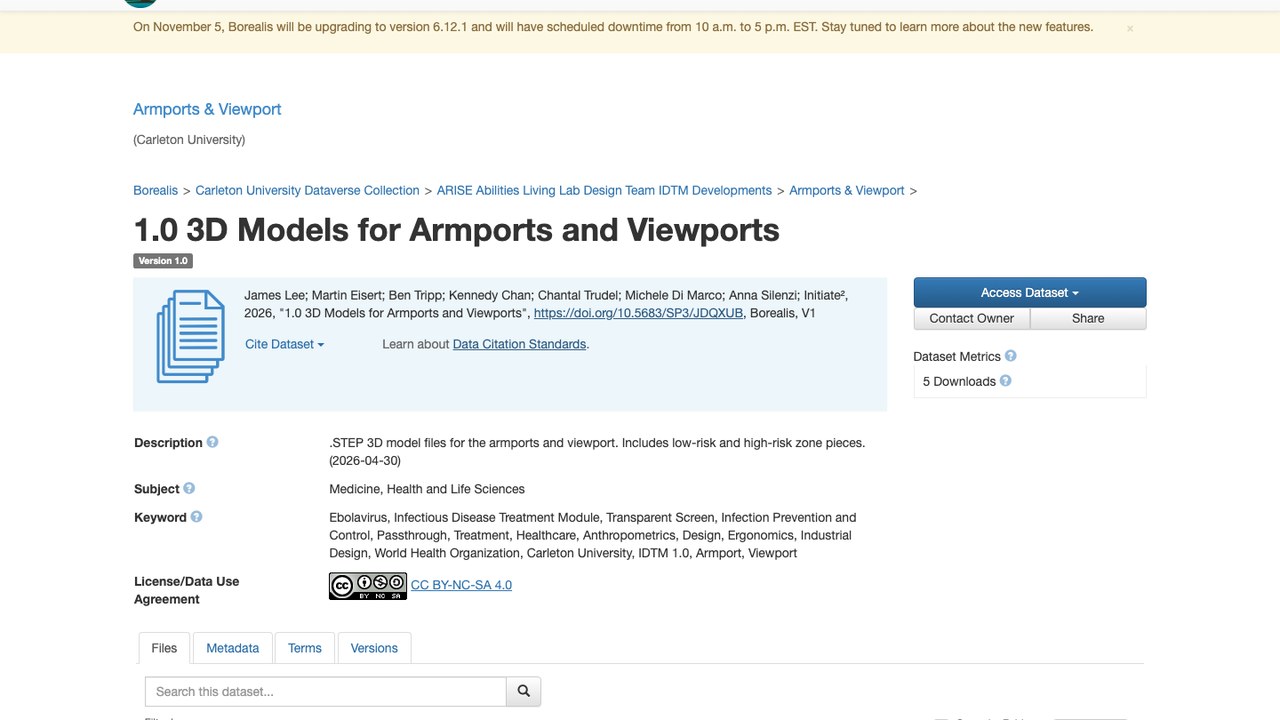
Task: Open the dataset DOI link
Action: click(638, 313)
